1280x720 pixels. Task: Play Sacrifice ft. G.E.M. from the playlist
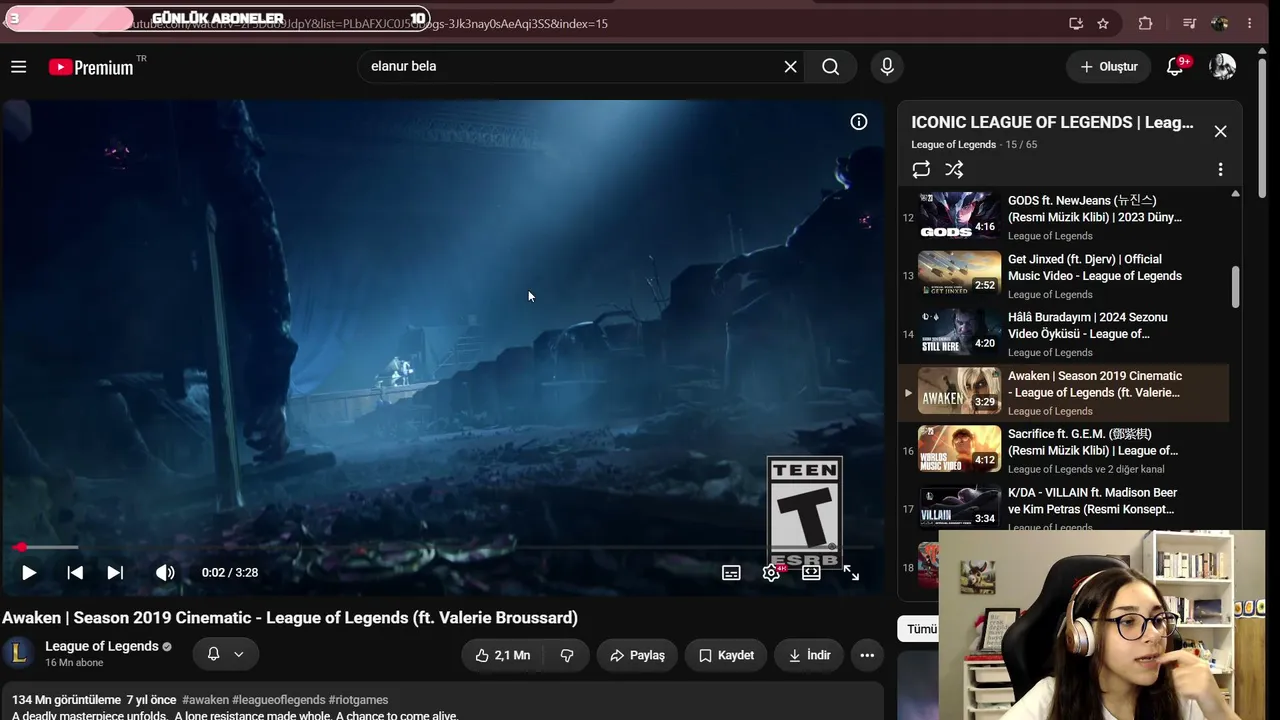pos(1064,451)
